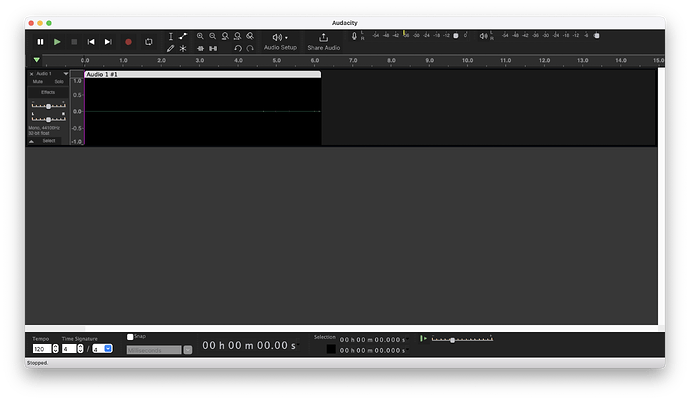Silence audio selection icon
This screenshot has width=690, height=401.
(x=213, y=48)
